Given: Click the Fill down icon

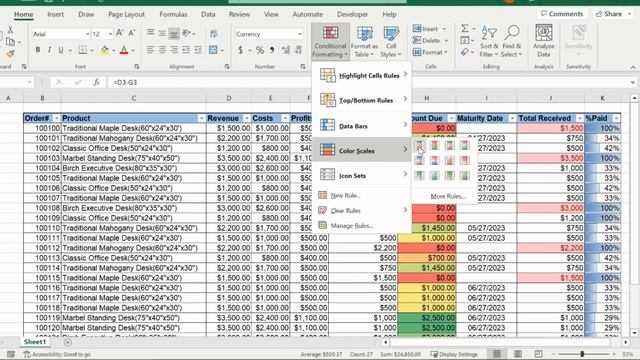Looking at the screenshot, I should (465, 40).
